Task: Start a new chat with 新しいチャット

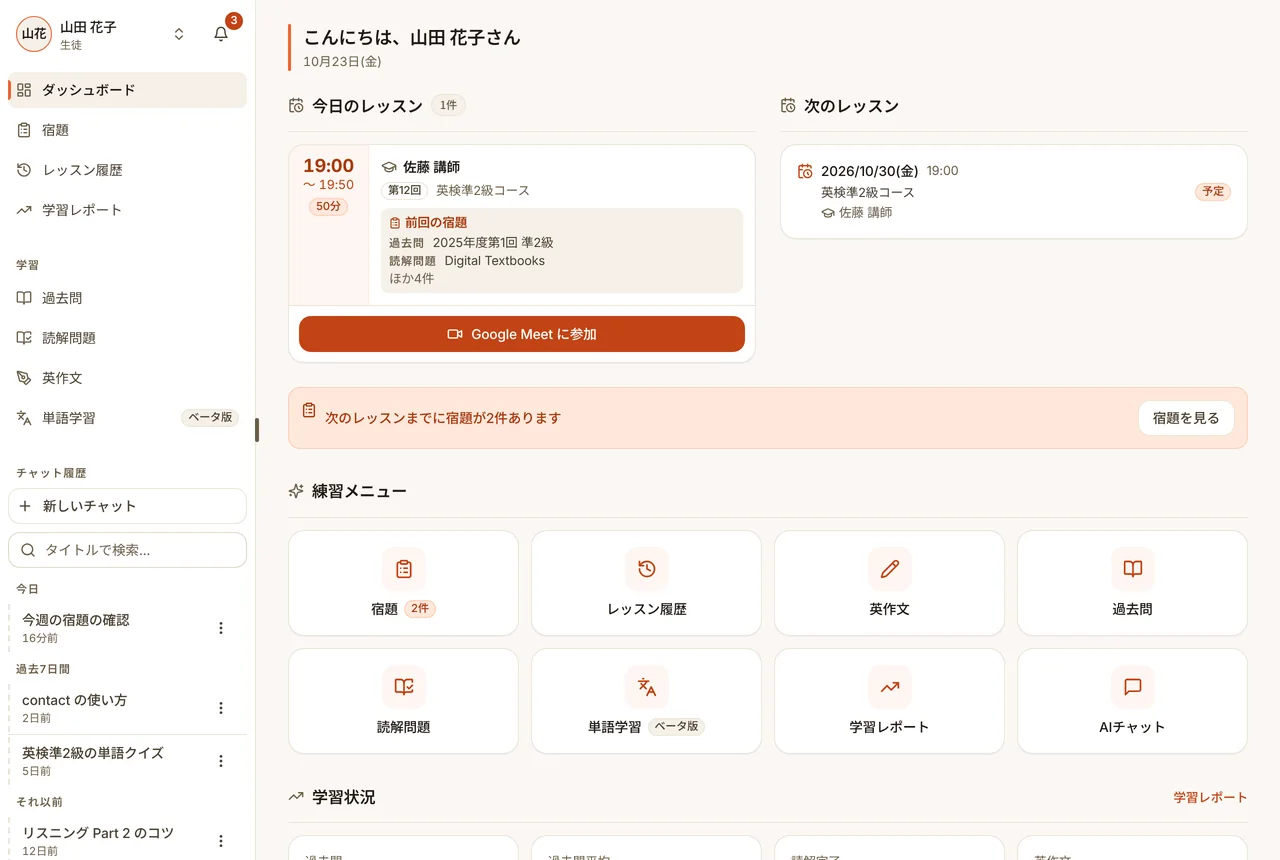Action: click(x=127, y=506)
